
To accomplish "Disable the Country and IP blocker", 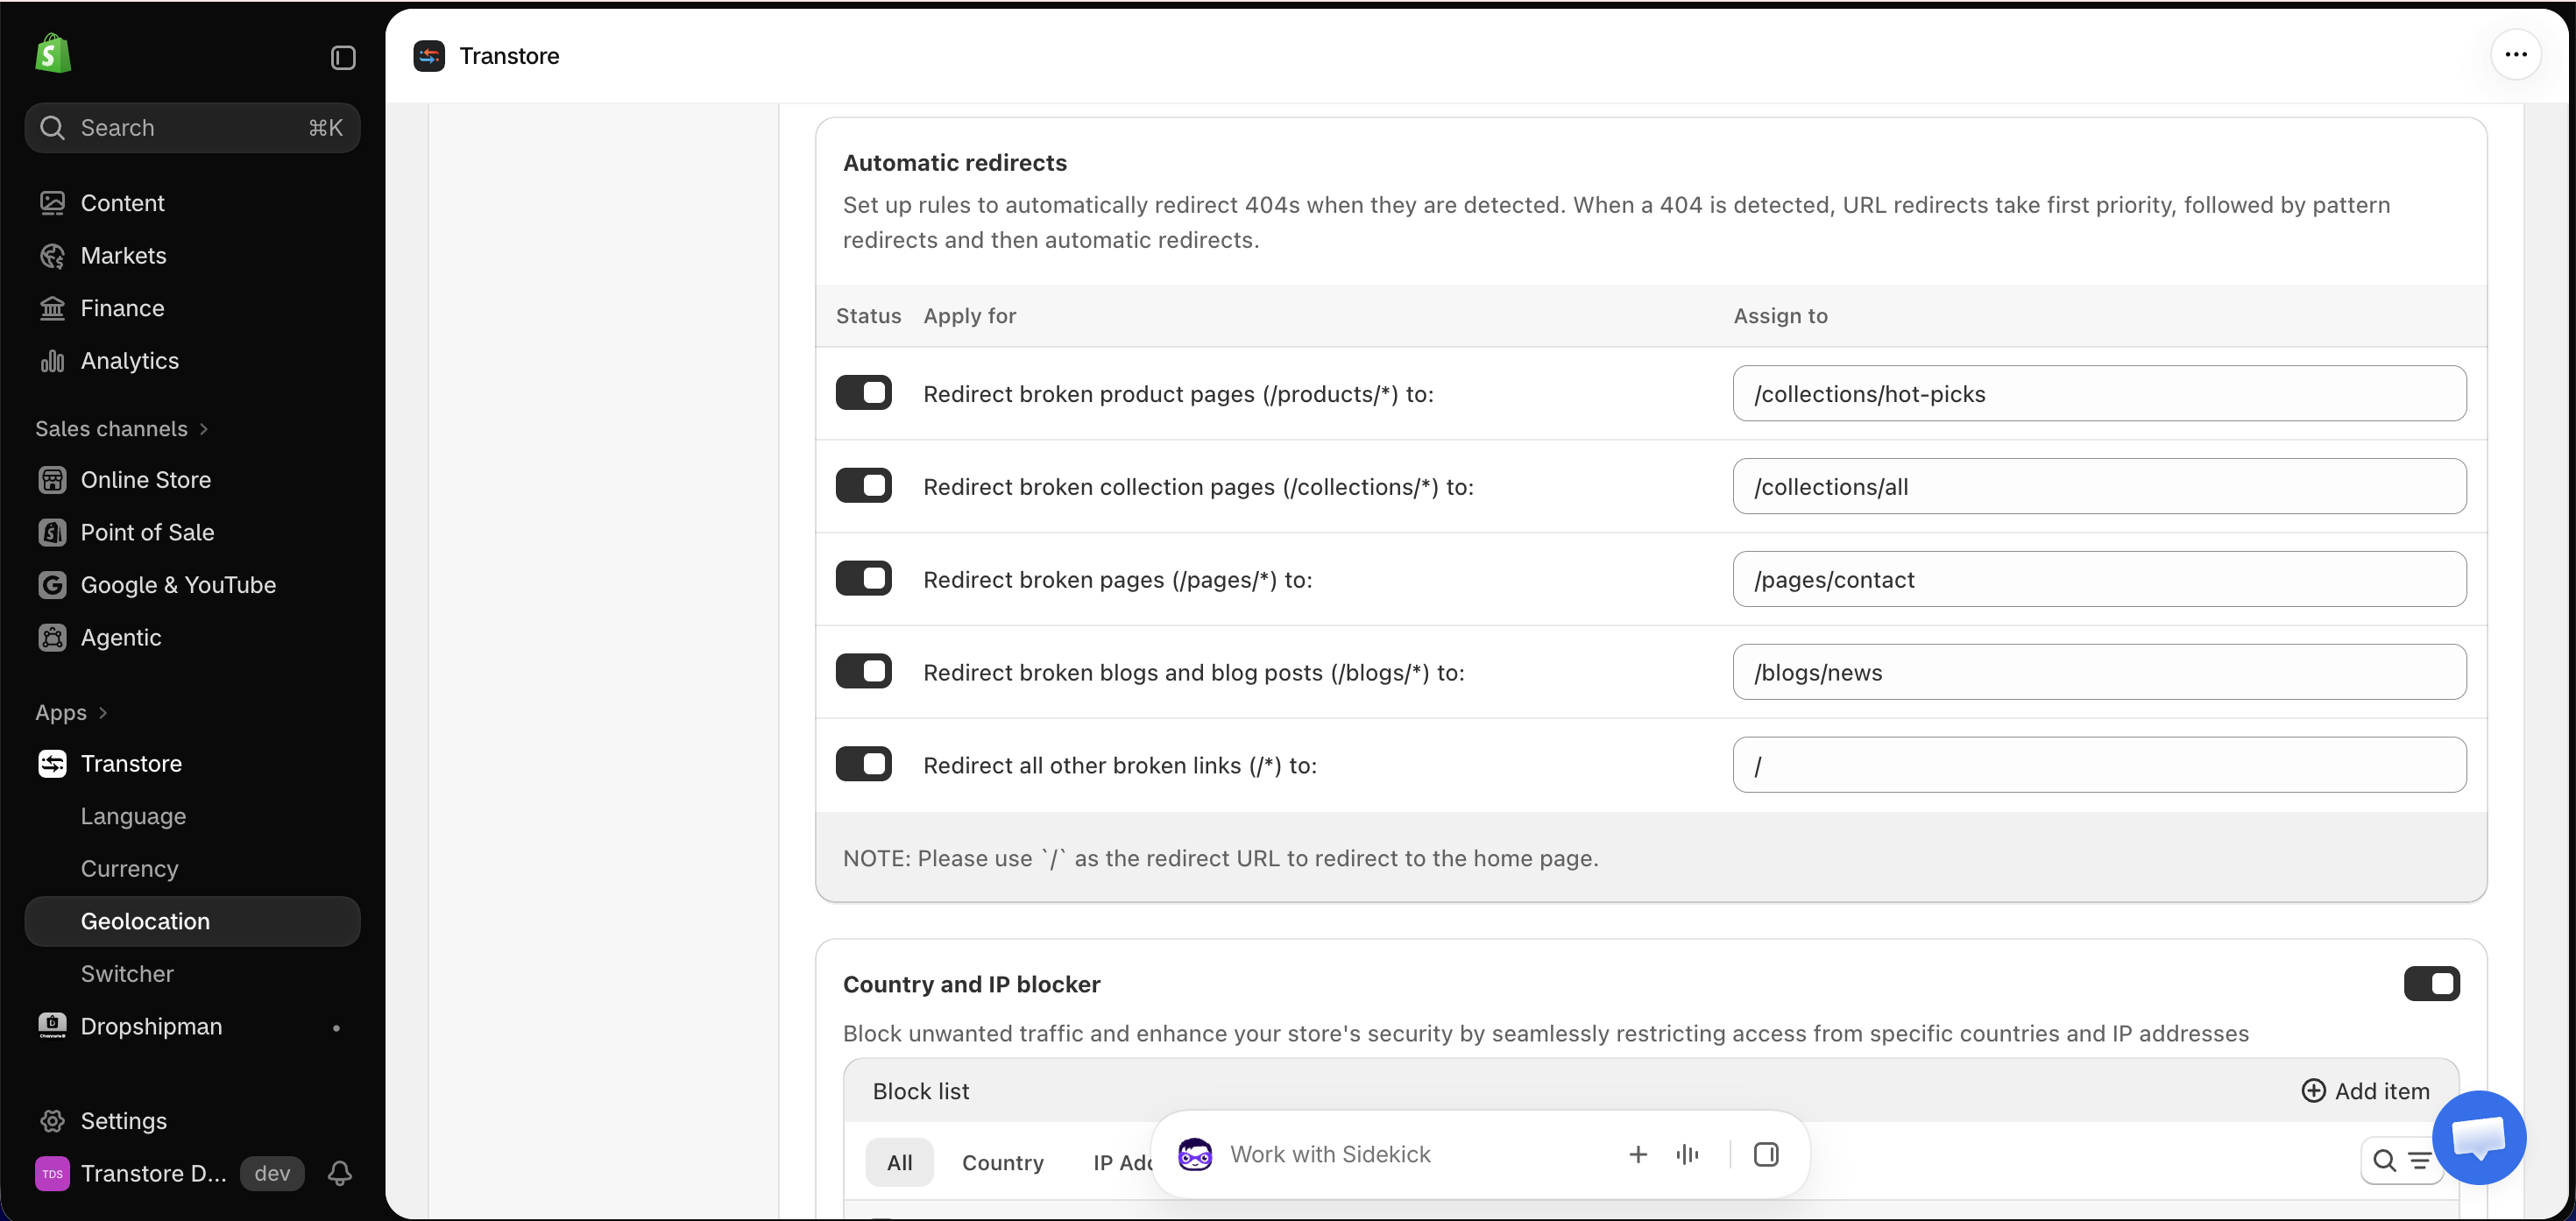I will click(2432, 984).
